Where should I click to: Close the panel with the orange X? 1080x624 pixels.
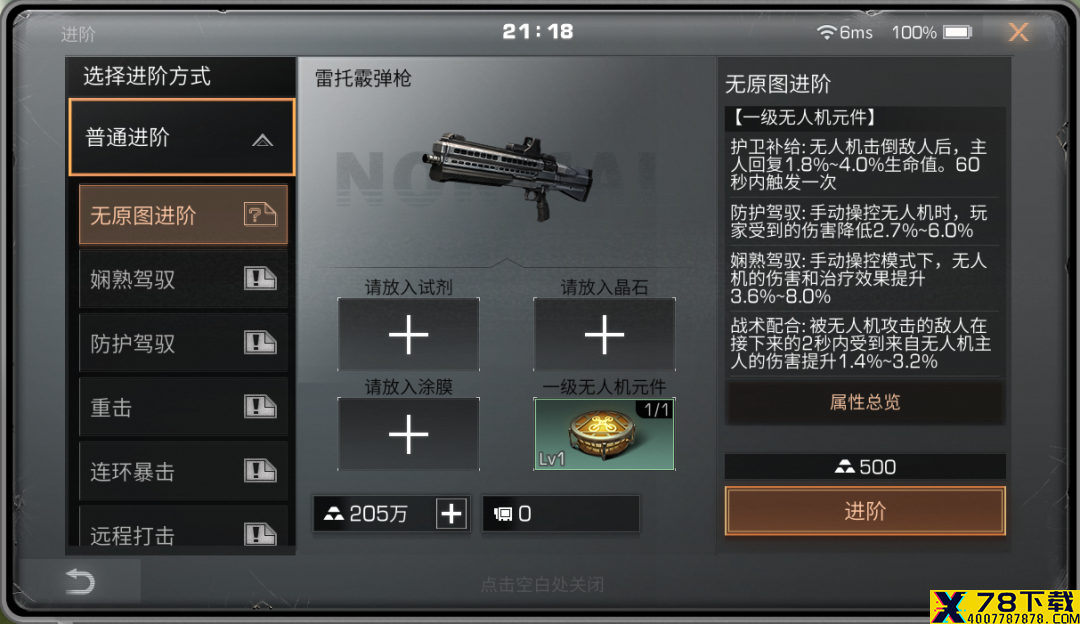(1019, 32)
